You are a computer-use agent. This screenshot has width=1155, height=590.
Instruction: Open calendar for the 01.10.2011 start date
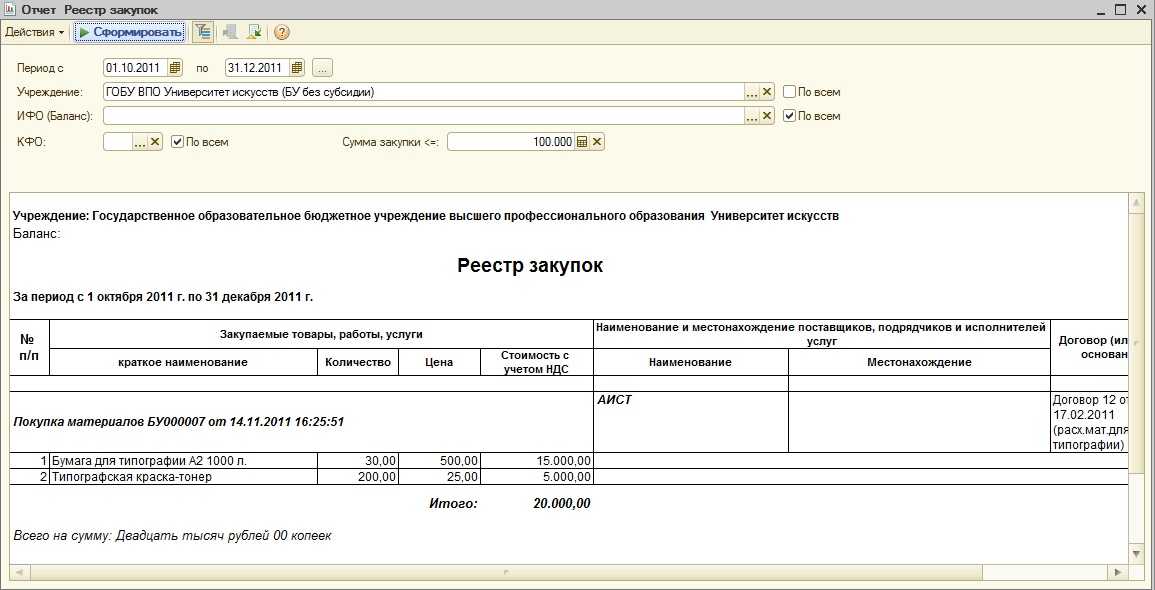pyautogui.click(x=175, y=68)
